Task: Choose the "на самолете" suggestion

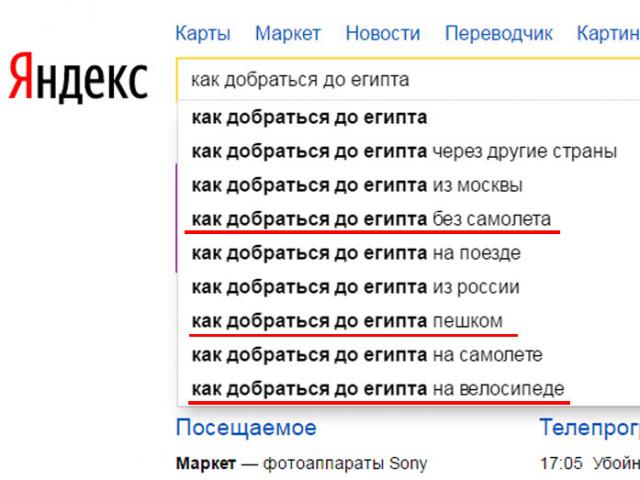Action: click(367, 355)
